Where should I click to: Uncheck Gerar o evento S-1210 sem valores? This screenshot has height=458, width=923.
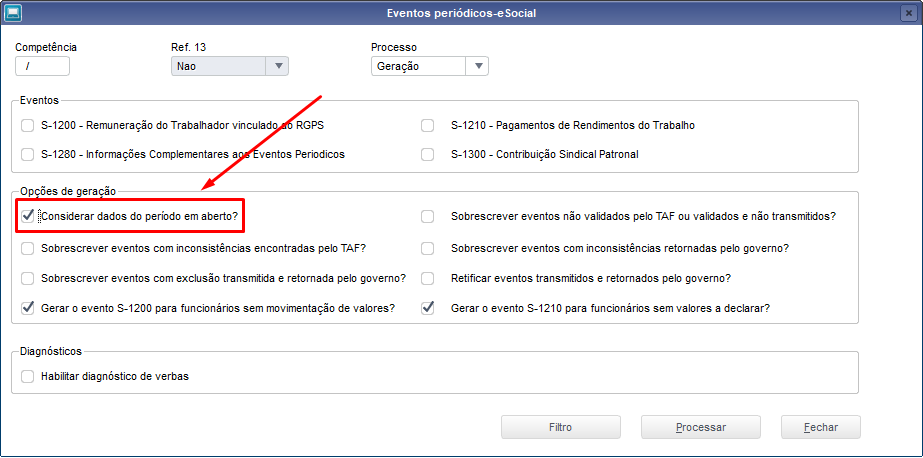[x=427, y=308]
